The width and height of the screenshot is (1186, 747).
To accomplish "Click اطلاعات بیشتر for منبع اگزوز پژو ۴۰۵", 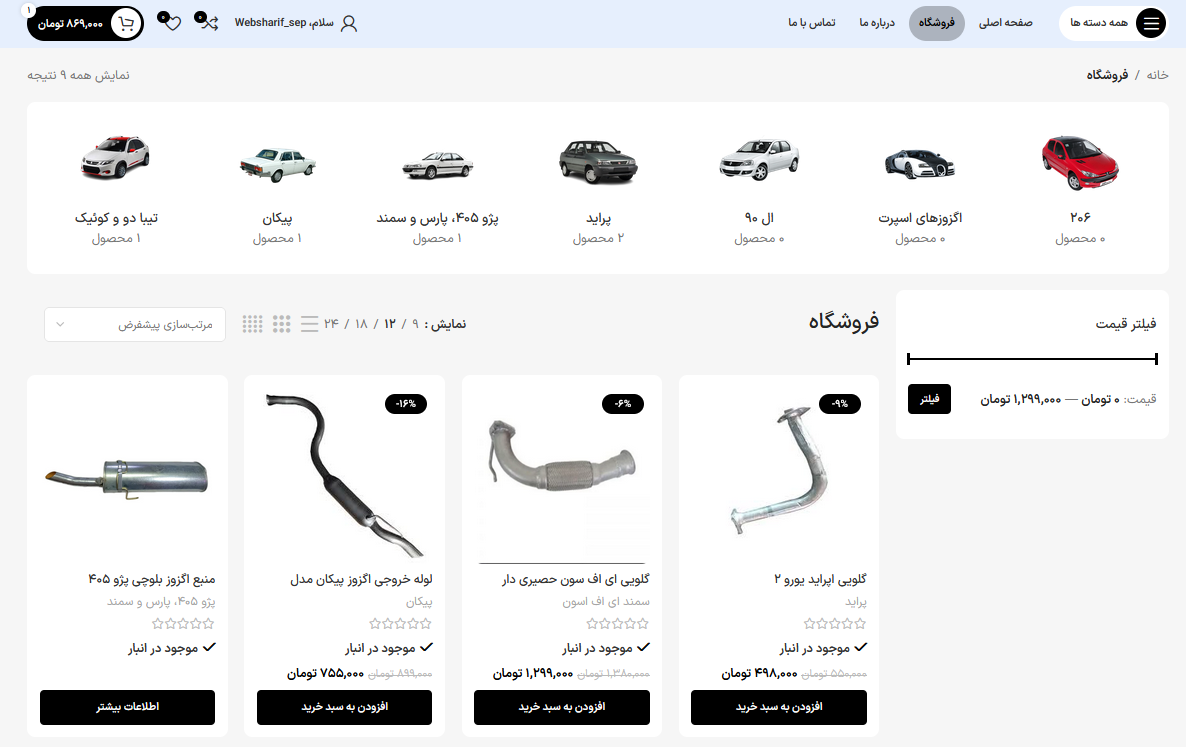I will pos(127,708).
